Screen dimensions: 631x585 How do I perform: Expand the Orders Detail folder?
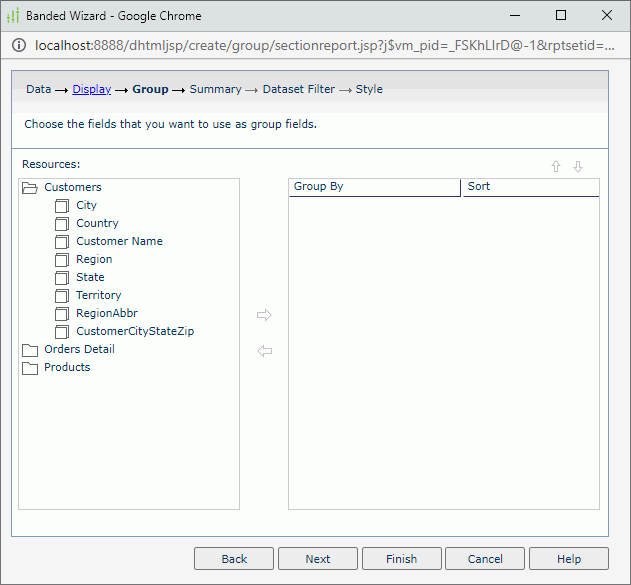pos(30,350)
